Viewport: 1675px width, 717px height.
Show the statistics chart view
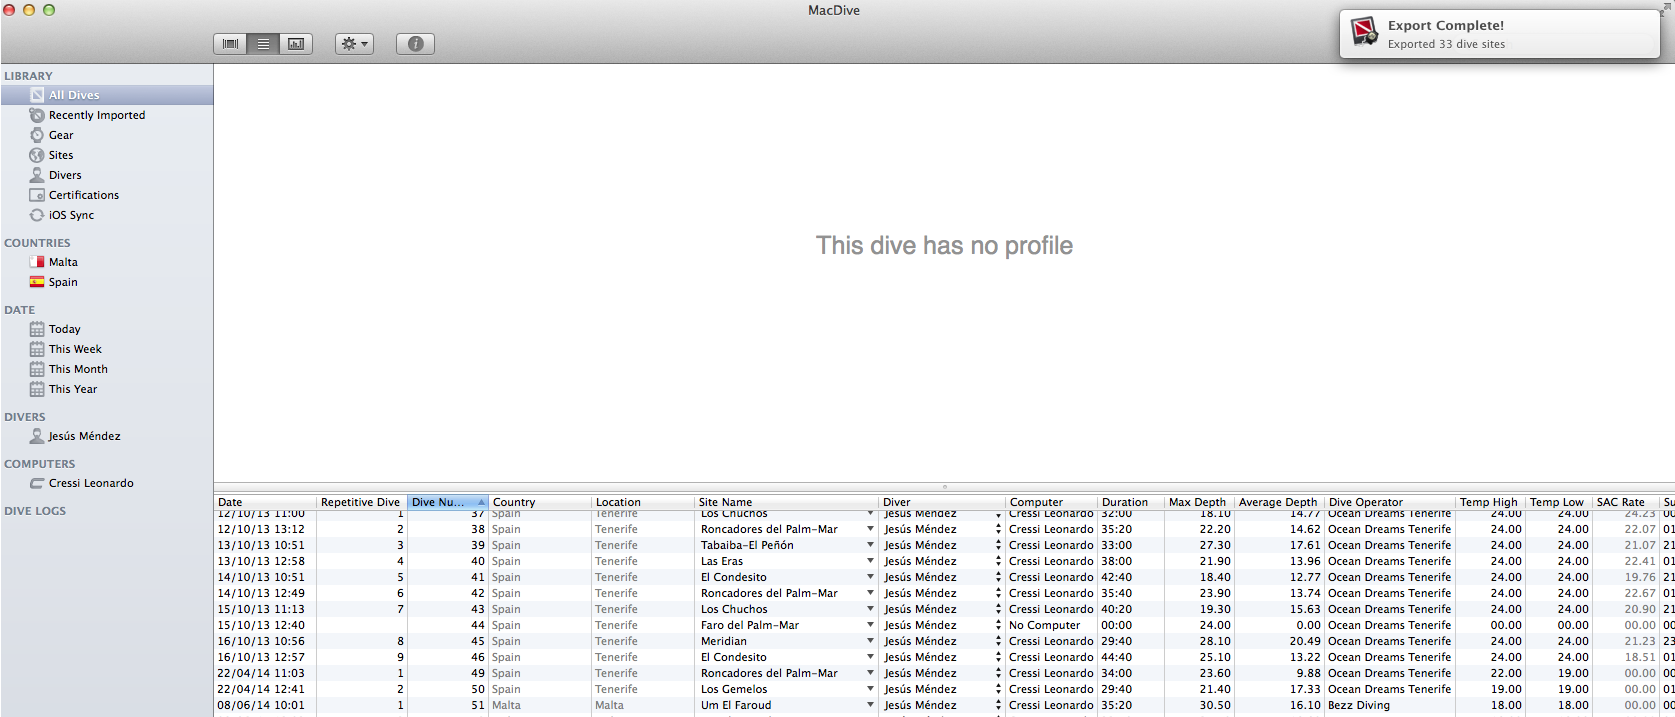click(x=296, y=44)
